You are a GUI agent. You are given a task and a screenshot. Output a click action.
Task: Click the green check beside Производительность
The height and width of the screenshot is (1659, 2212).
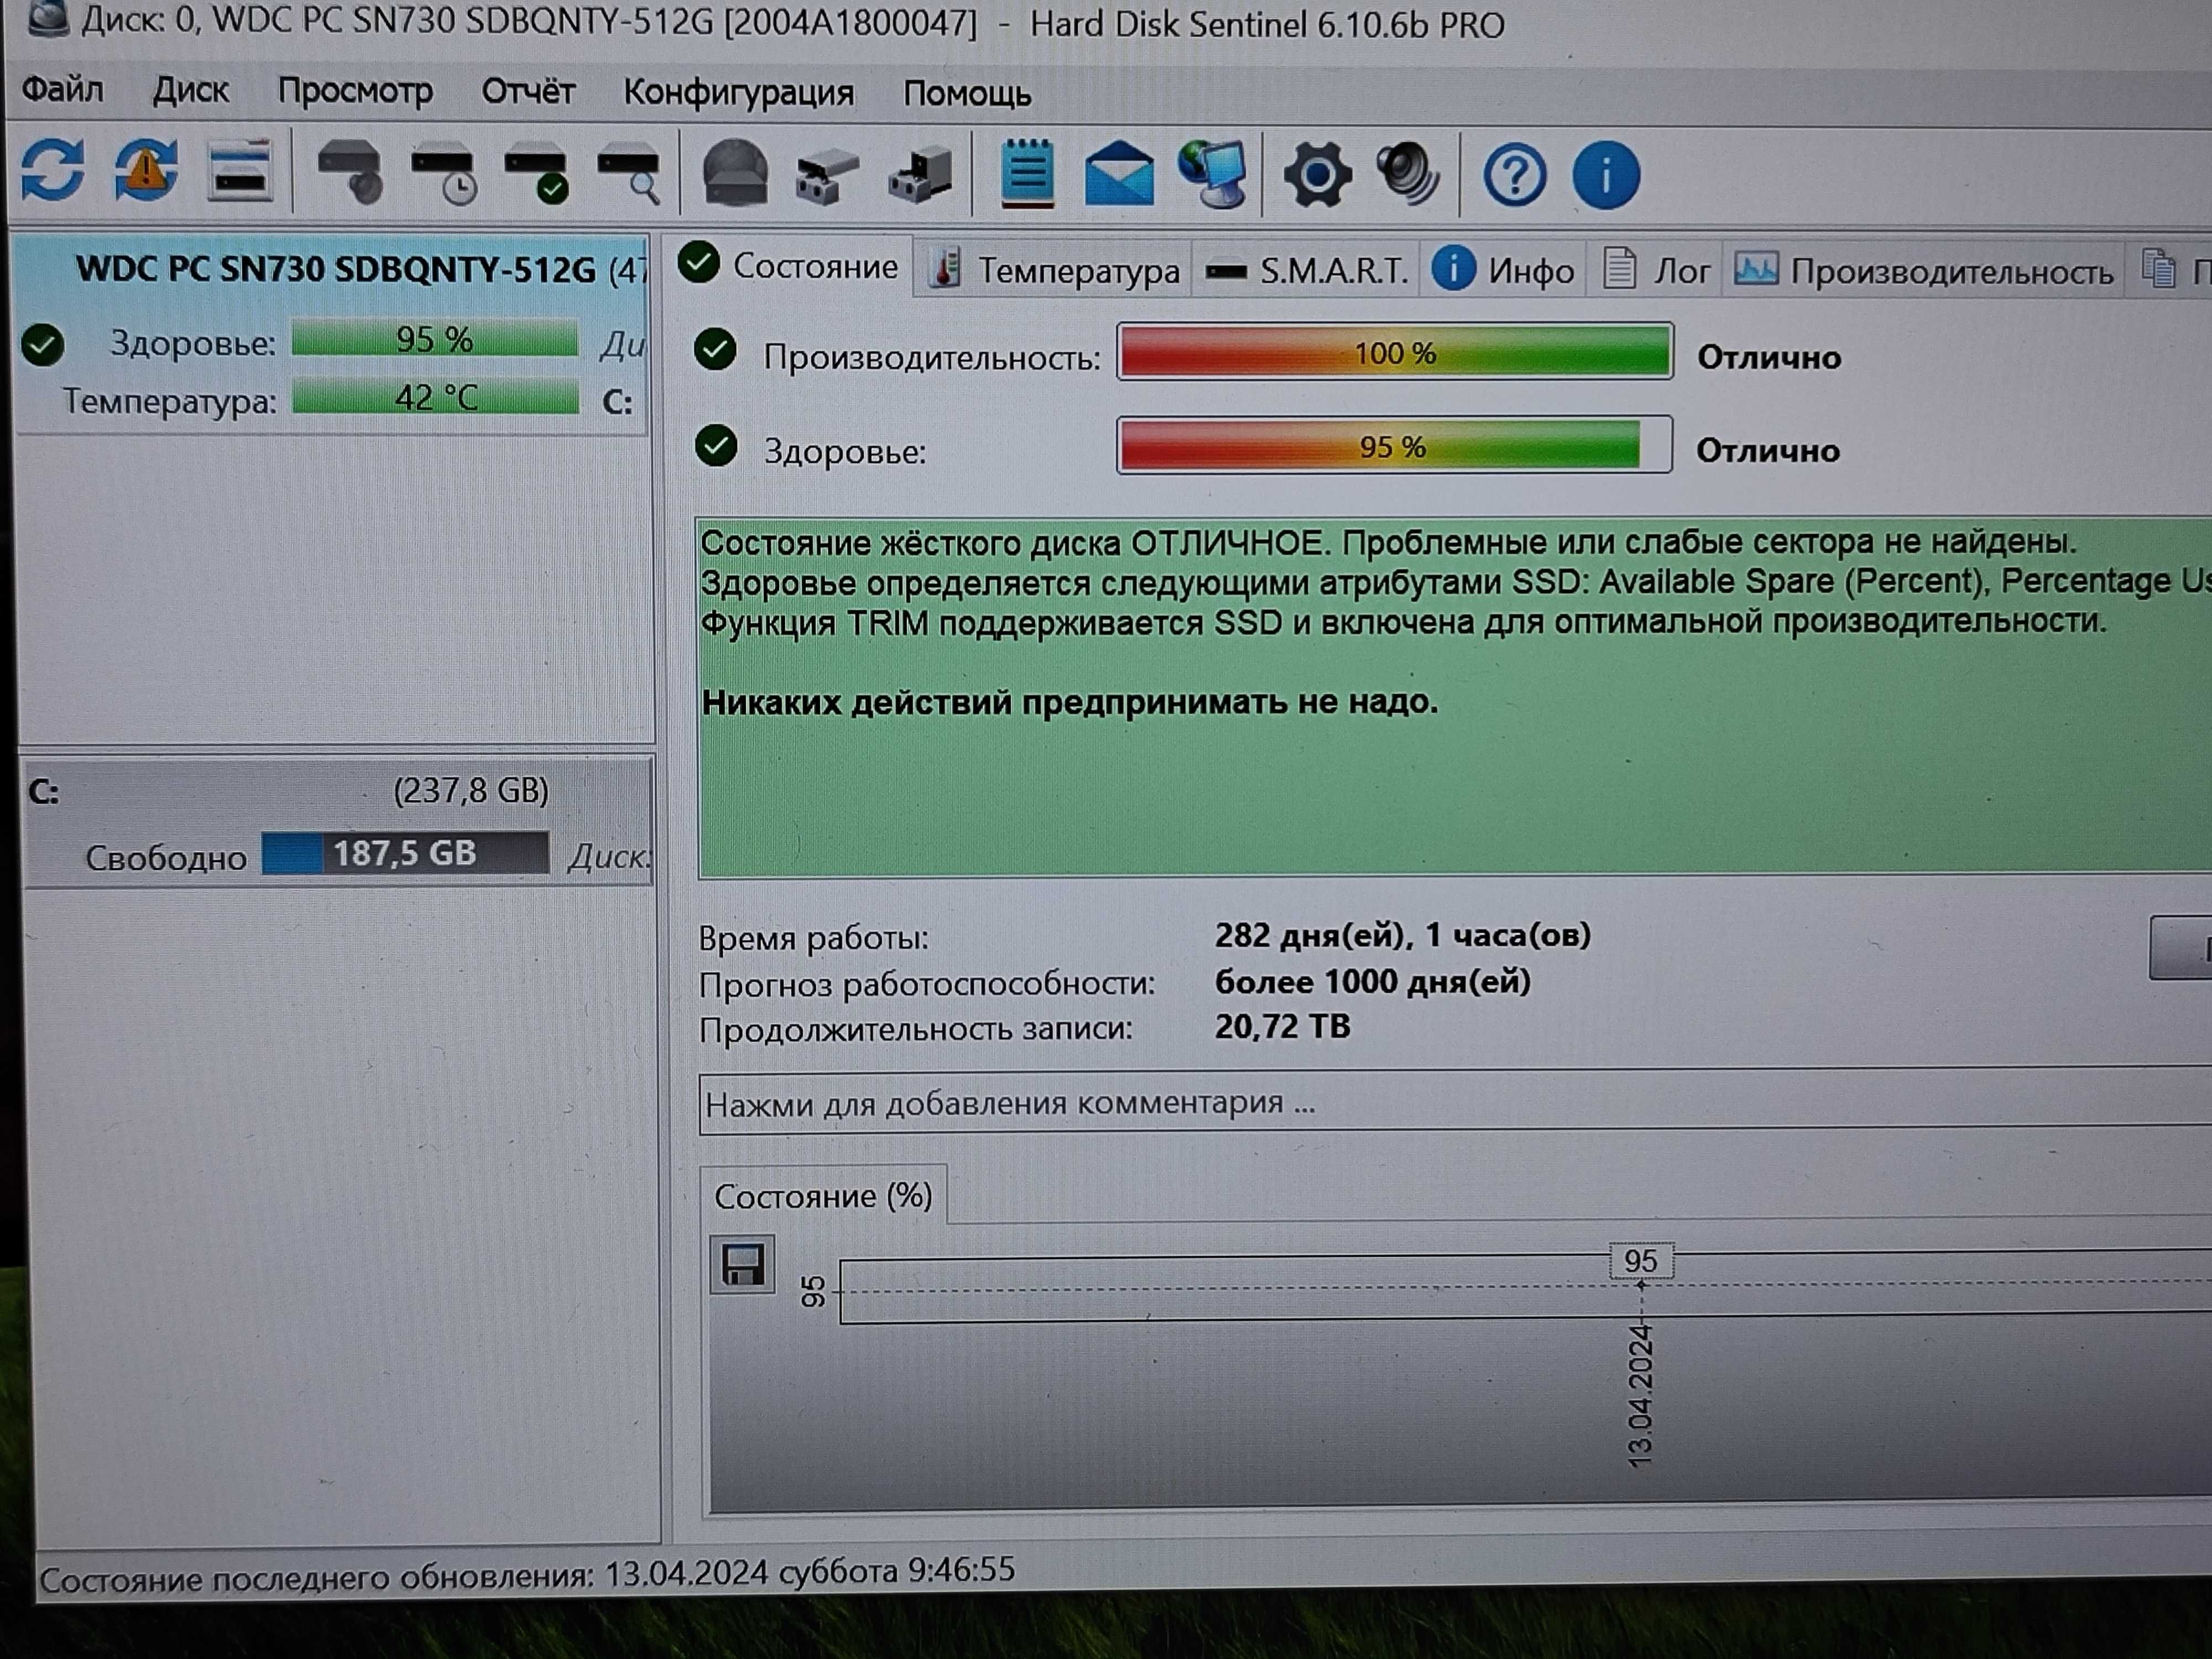click(x=715, y=350)
